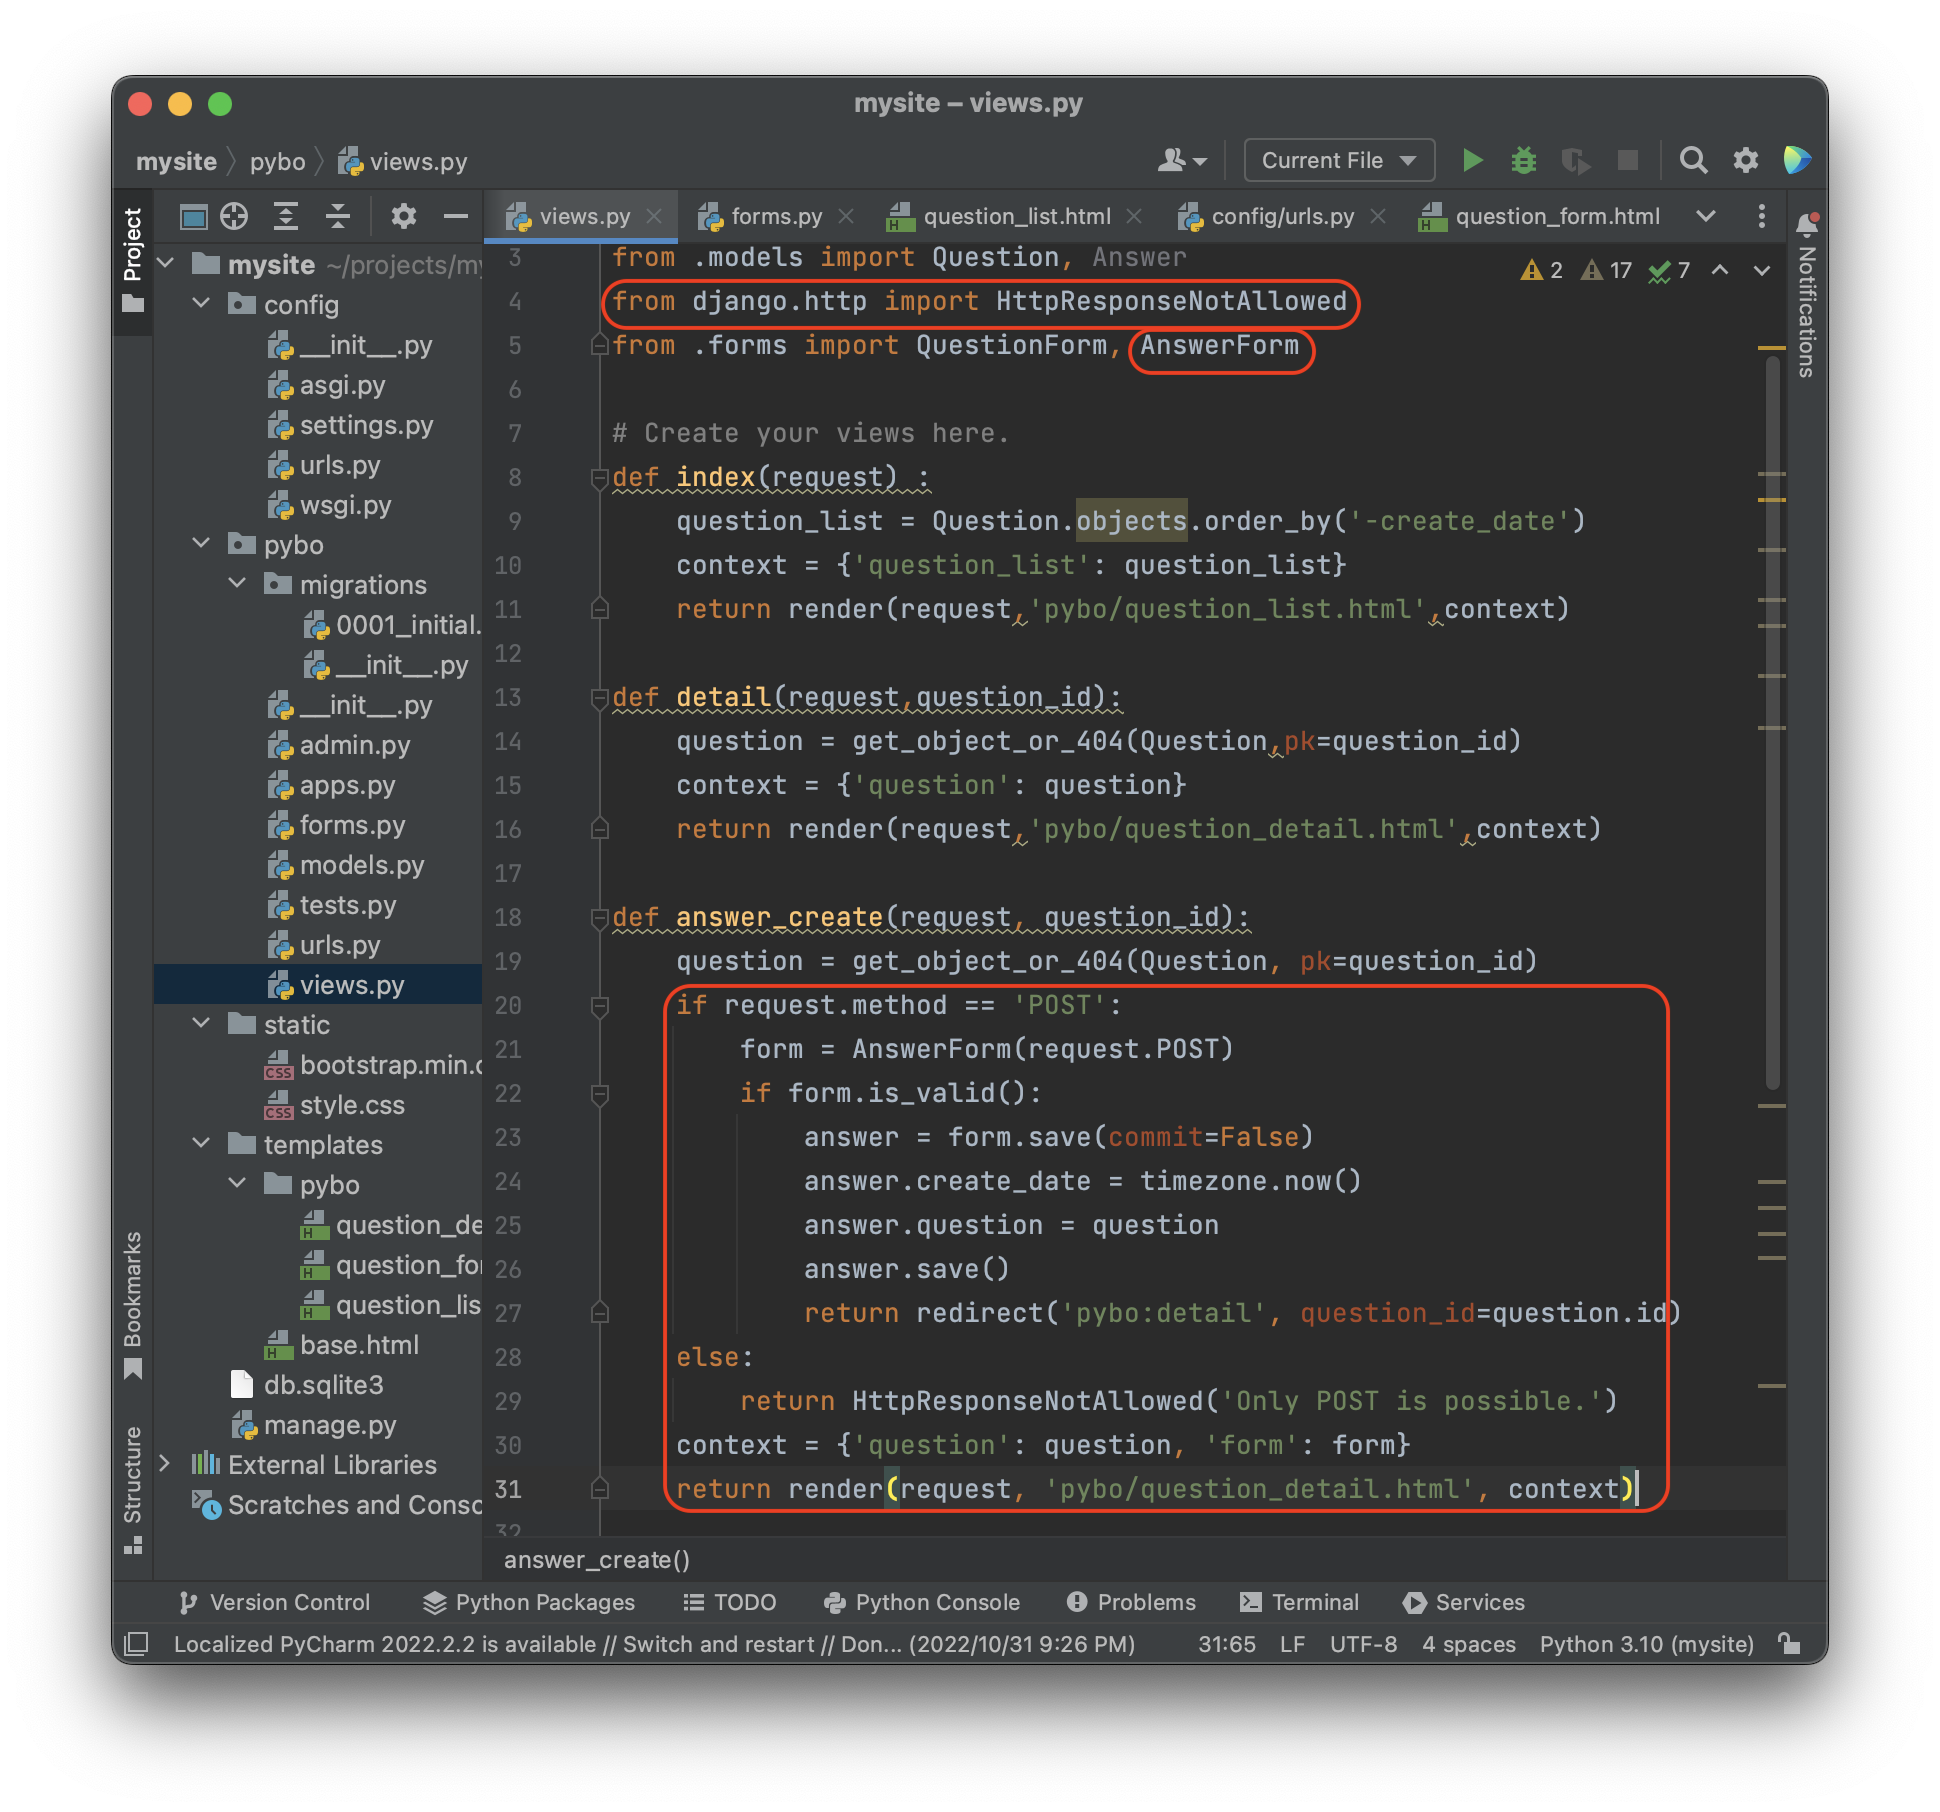Open the Notifications bell icon

pyautogui.click(x=1806, y=224)
